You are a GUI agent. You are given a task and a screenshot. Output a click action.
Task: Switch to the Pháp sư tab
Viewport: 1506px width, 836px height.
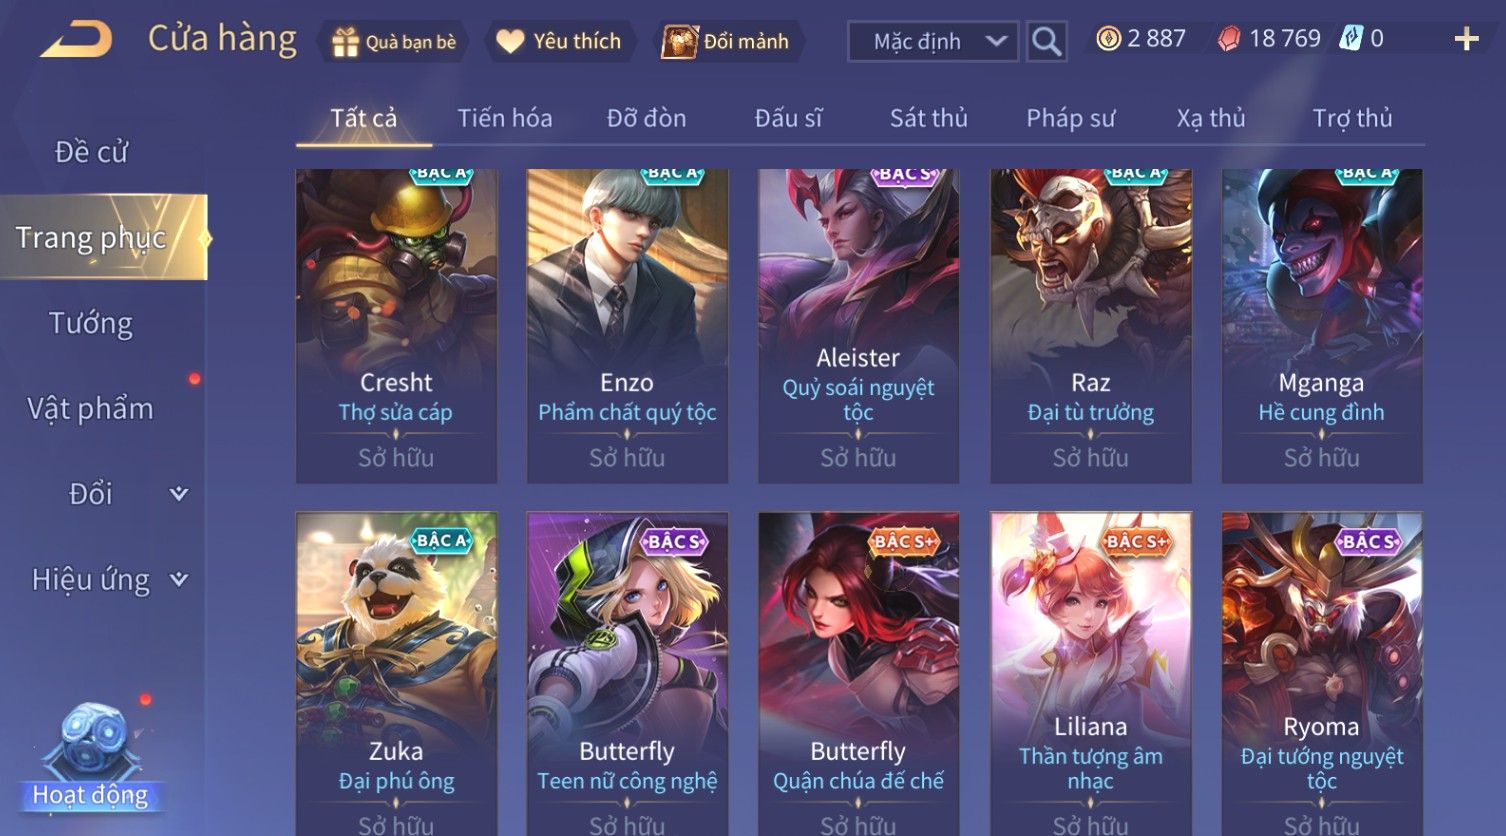click(1070, 118)
